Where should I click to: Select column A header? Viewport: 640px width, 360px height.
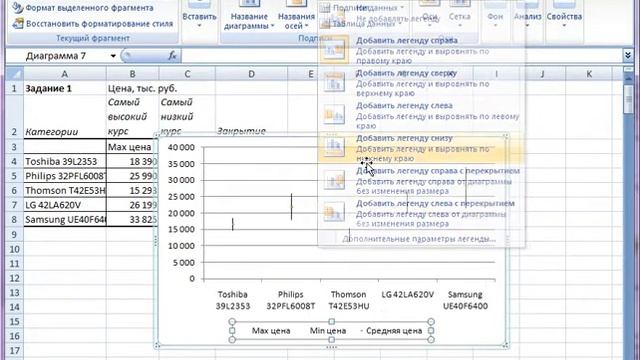[64, 74]
